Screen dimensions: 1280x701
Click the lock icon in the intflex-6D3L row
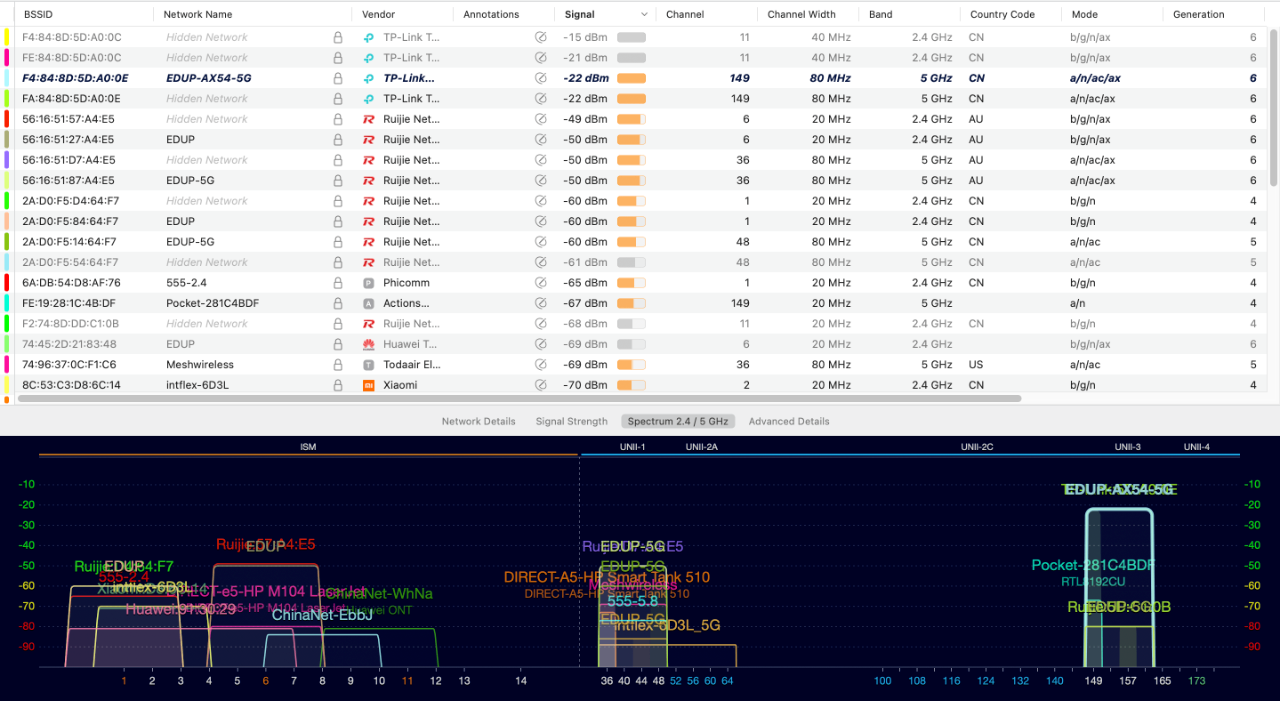tap(338, 385)
